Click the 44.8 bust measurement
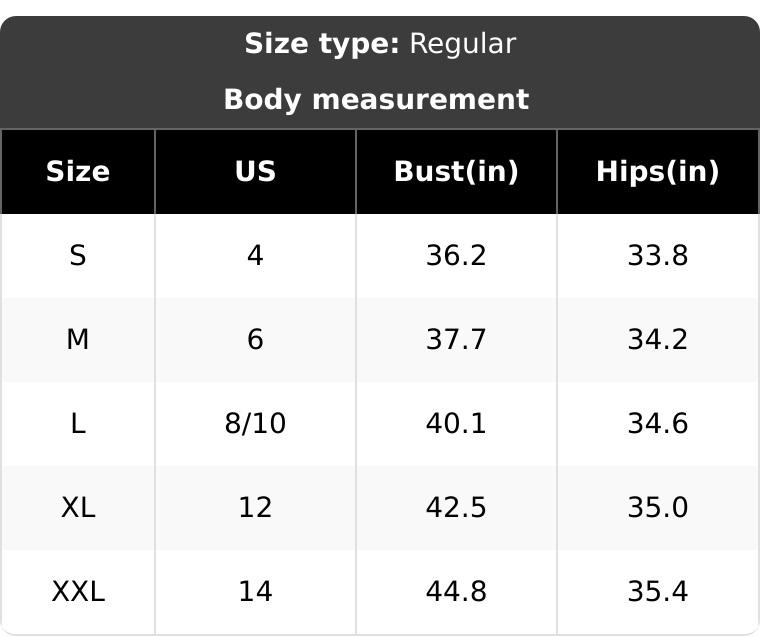This screenshot has width=760, height=636. [456, 592]
